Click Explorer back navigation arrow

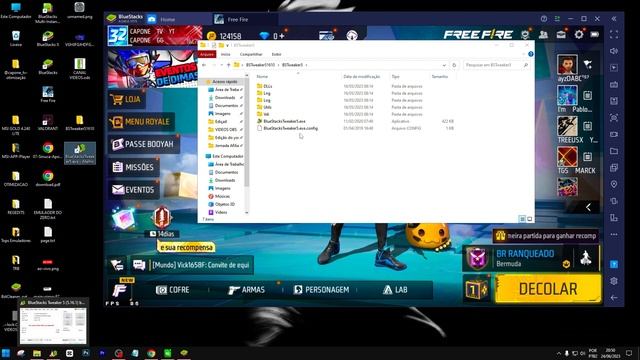[x=204, y=65]
